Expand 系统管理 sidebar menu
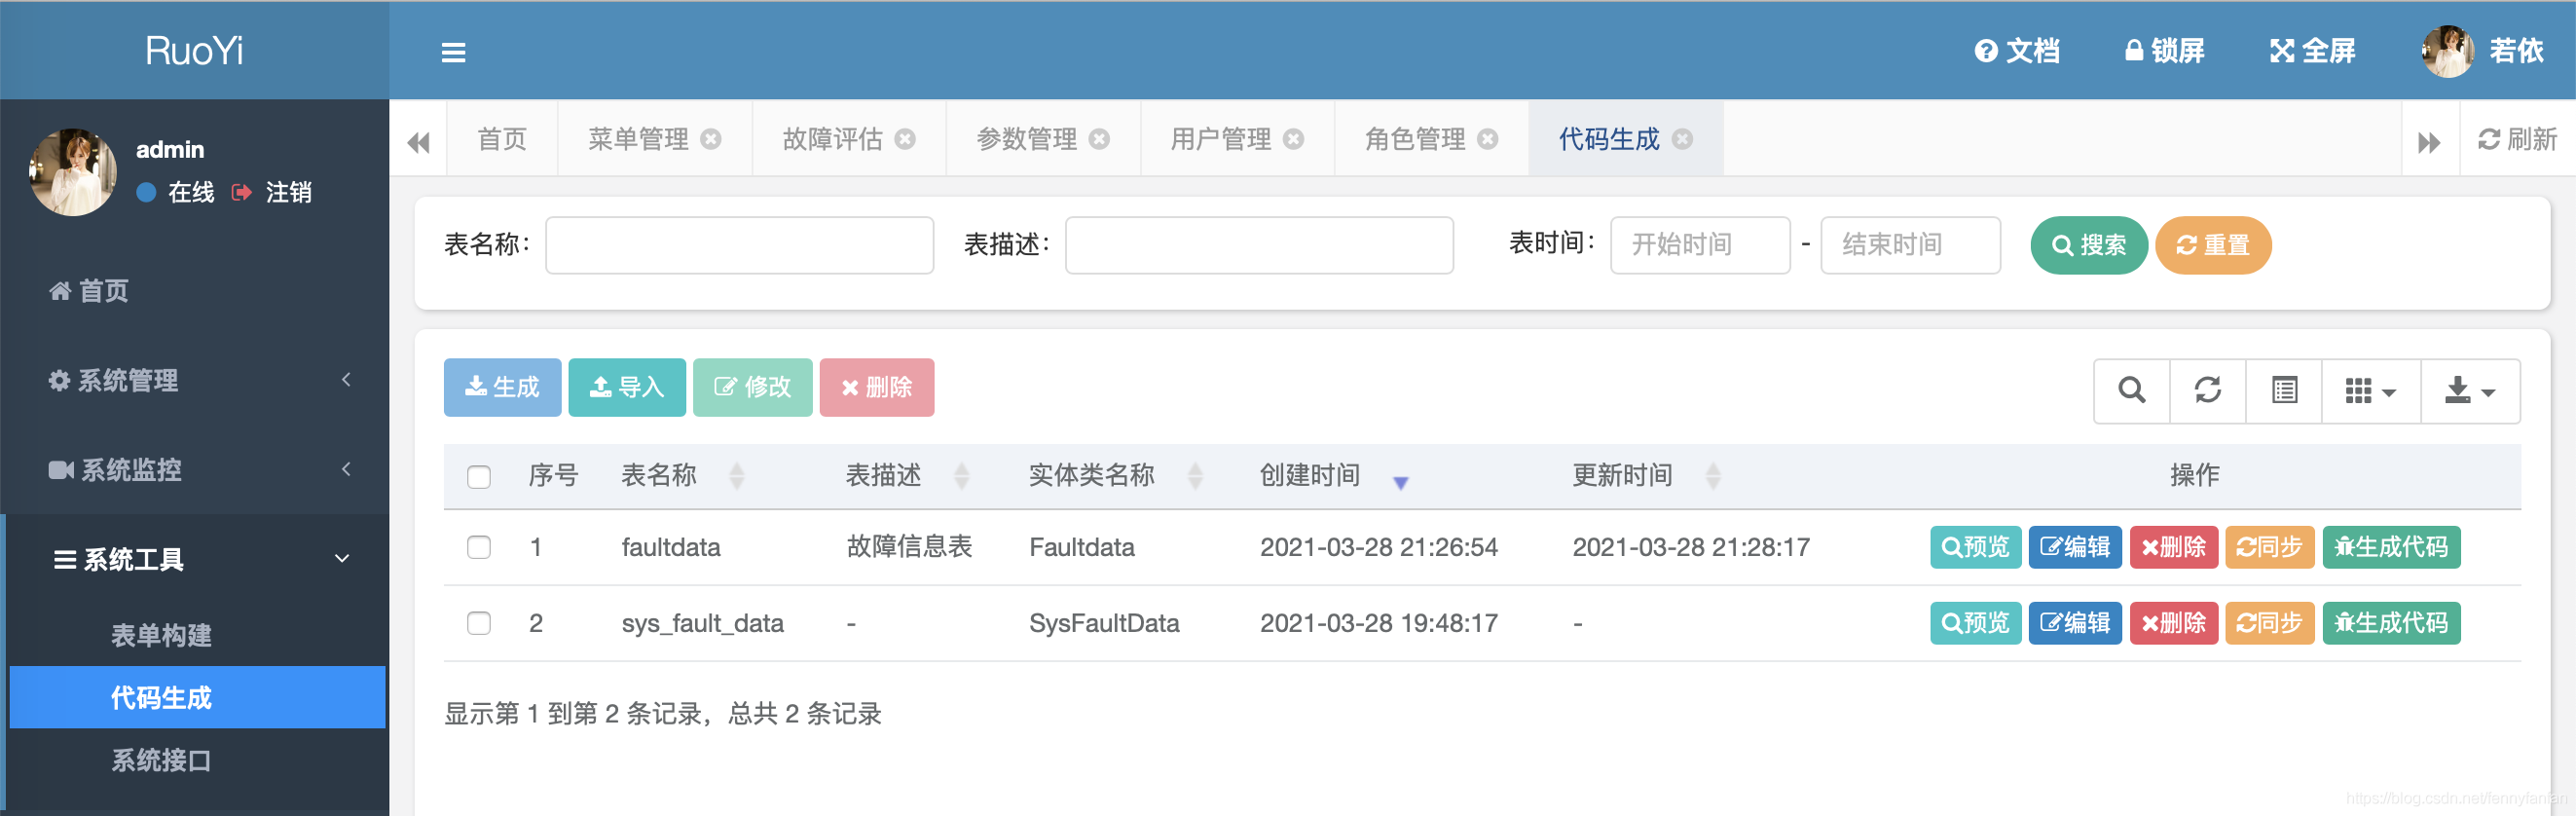Viewport: 2576px width, 816px height. (195, 380)
